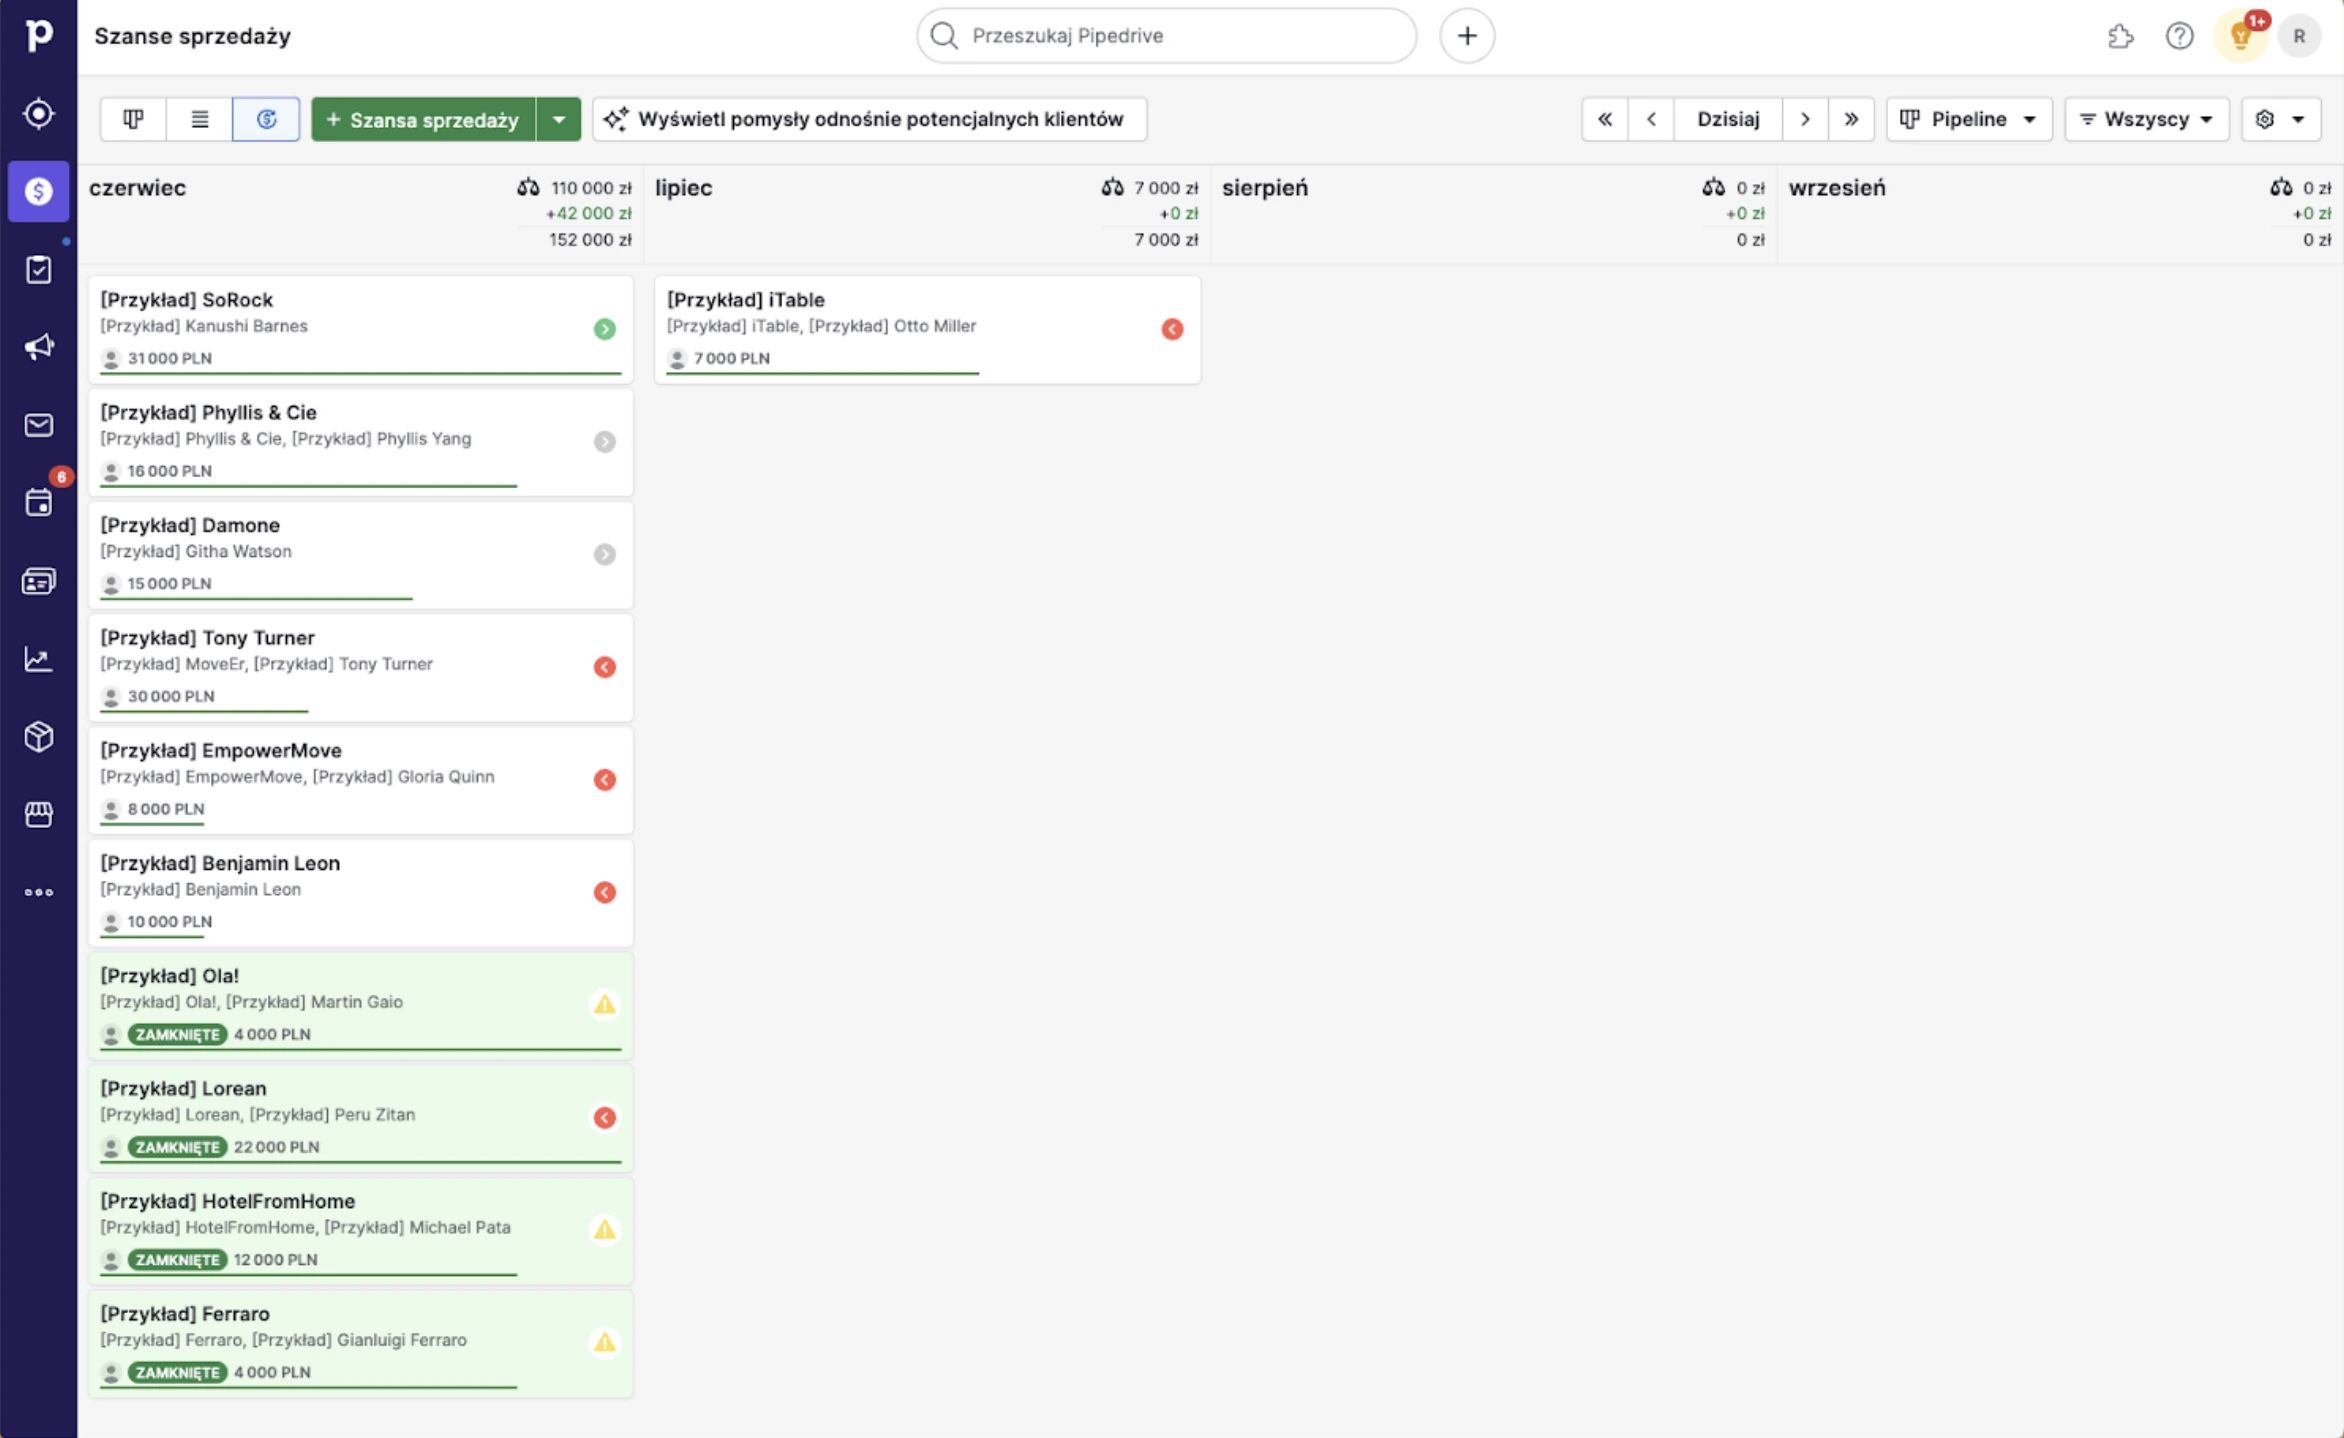
Task: Click green activity arrow on SoRock
Action: [x=604, y=329]
